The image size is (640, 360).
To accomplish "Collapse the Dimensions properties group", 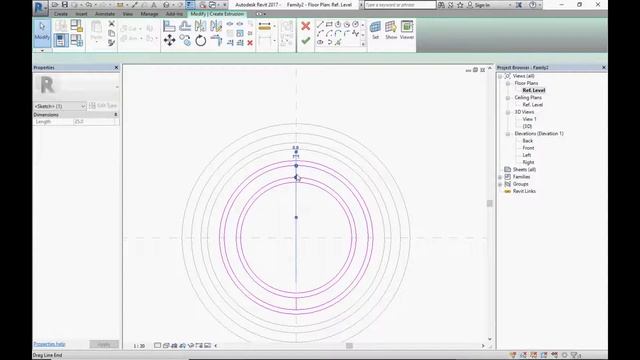I will coord(116,115).
